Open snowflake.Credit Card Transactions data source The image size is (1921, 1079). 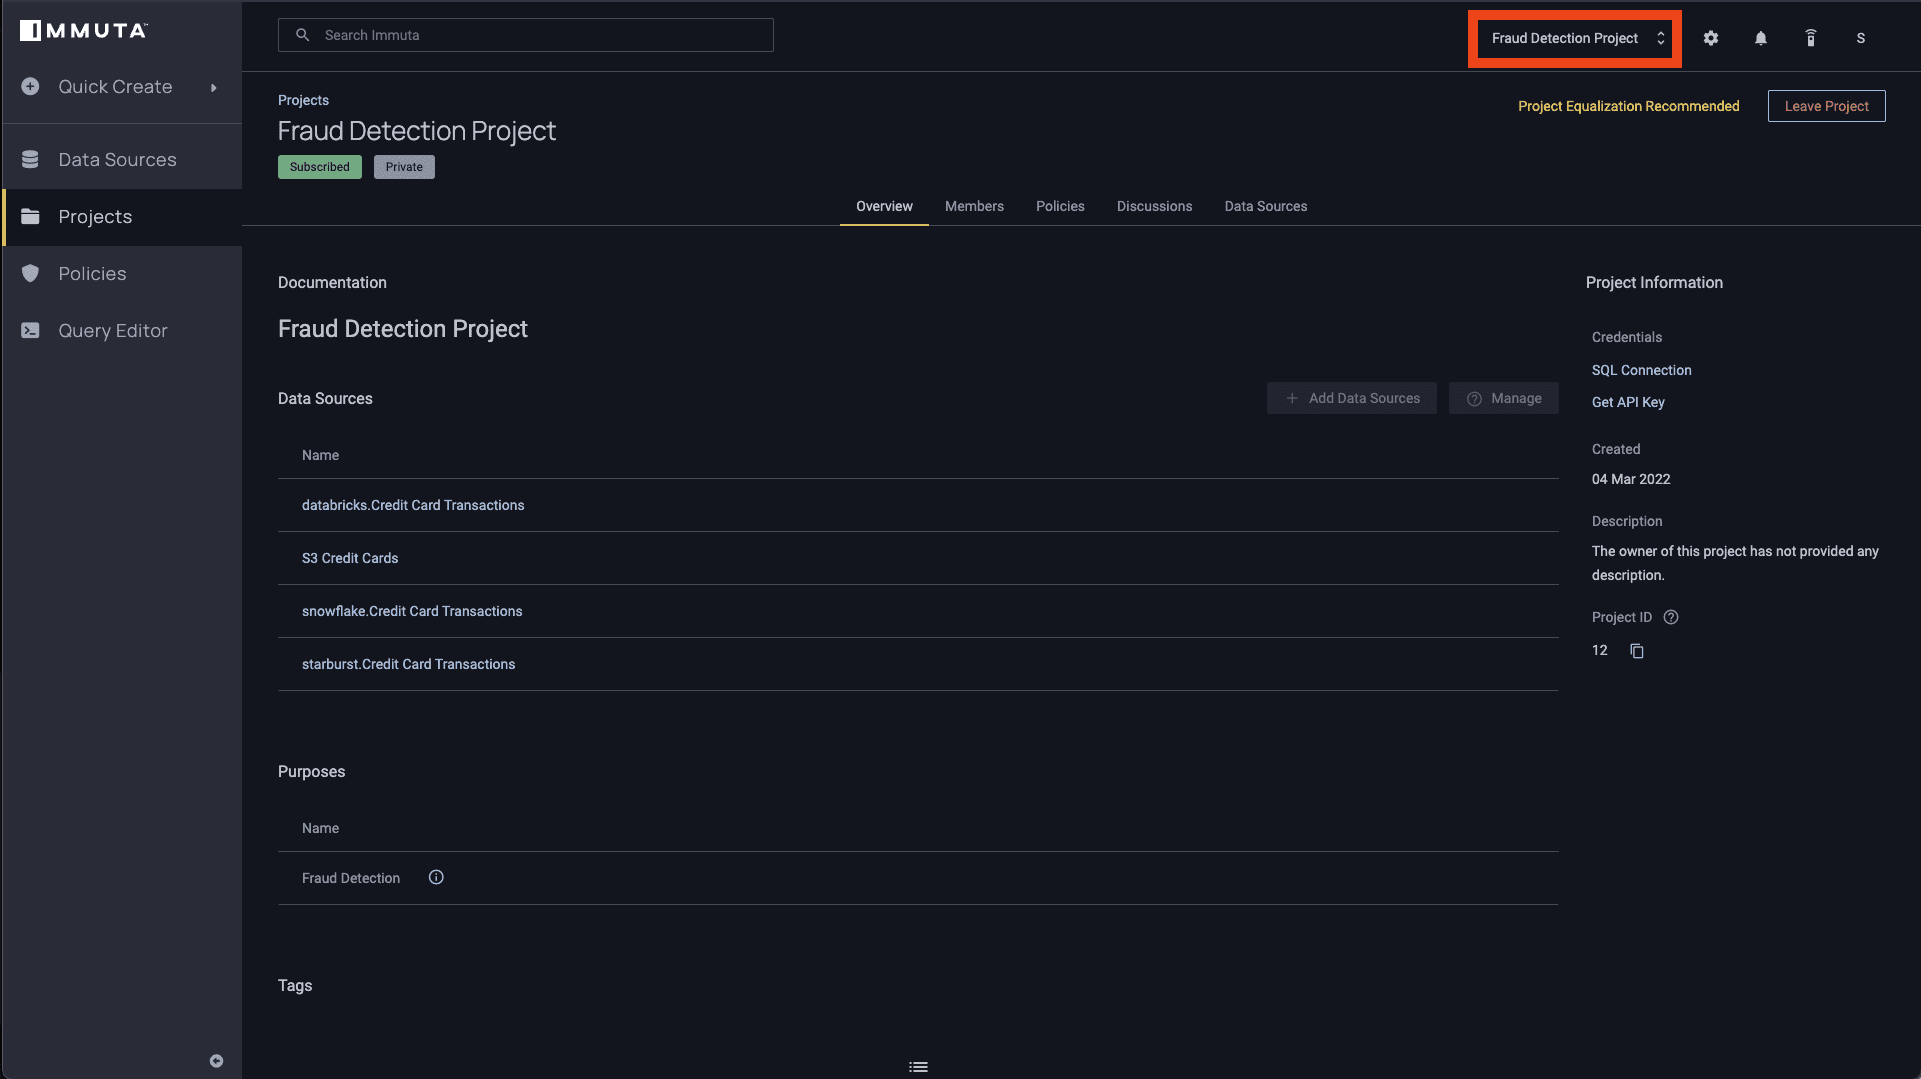click(412, 611)
